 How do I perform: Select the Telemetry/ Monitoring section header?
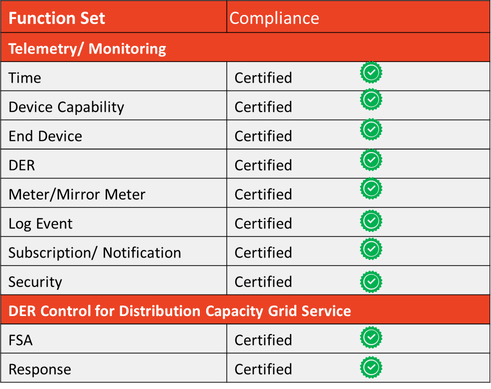pos(87,49)
